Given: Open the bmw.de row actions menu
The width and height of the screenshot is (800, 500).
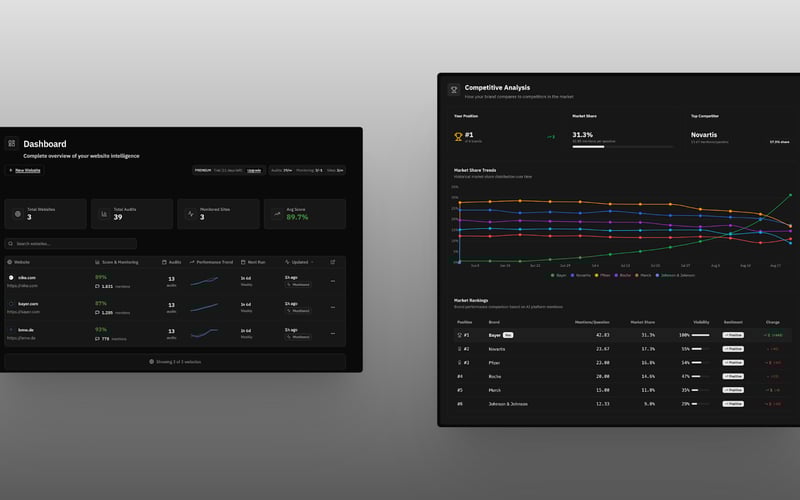Looking at the screenshot, I should pos(333,333).
